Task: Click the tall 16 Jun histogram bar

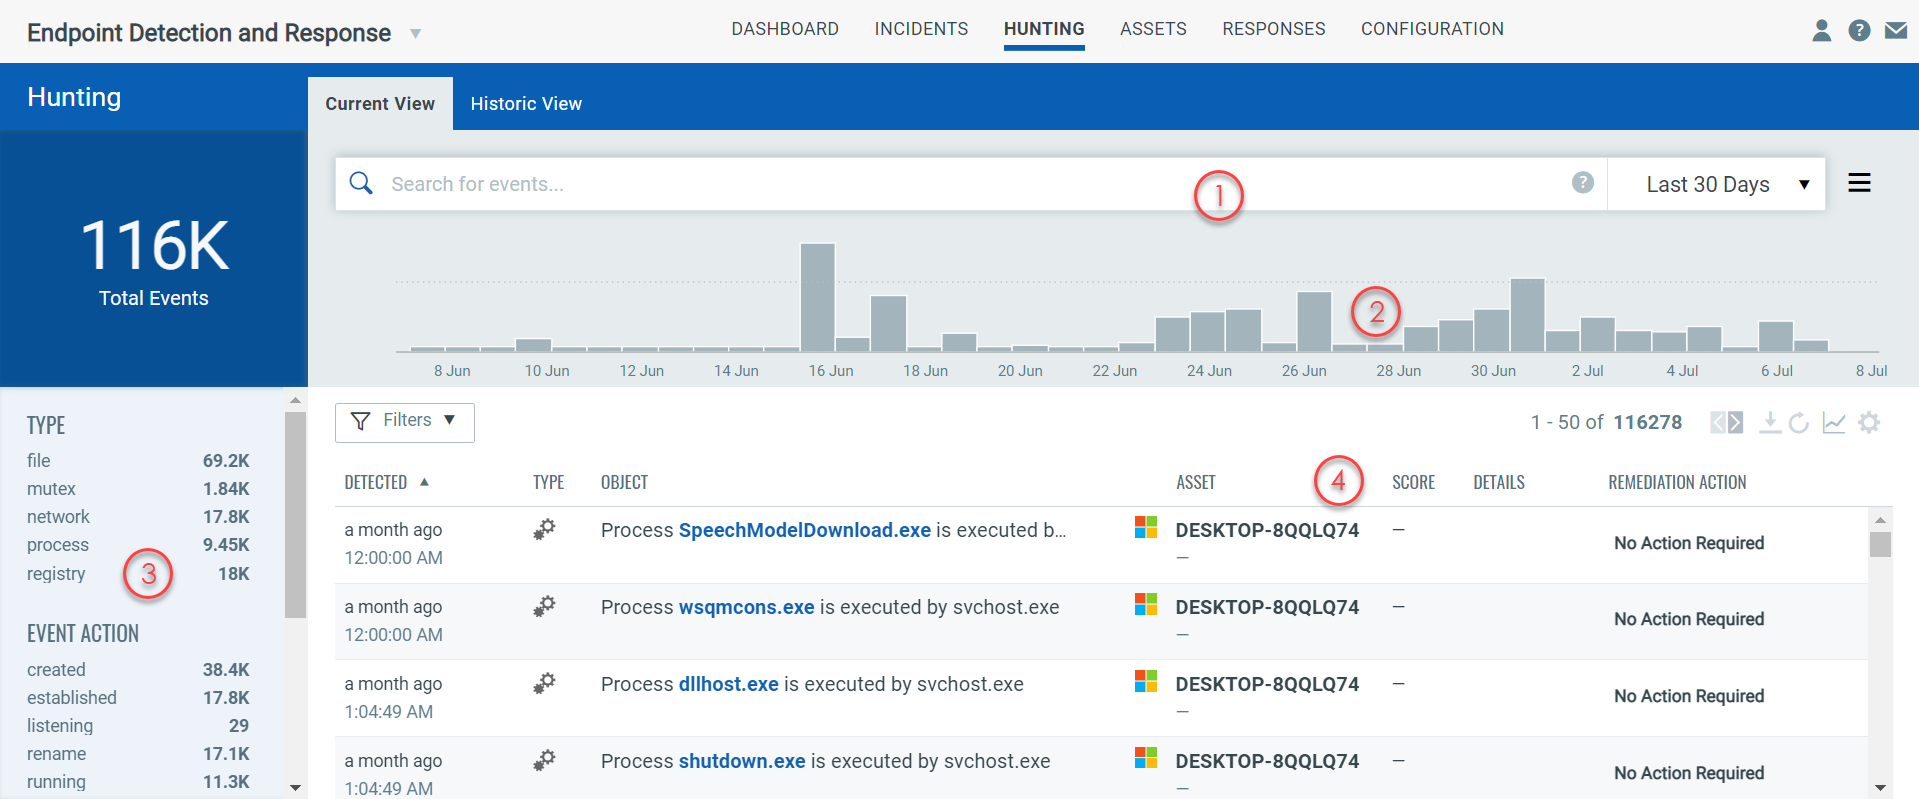Action: coord(818,297)
